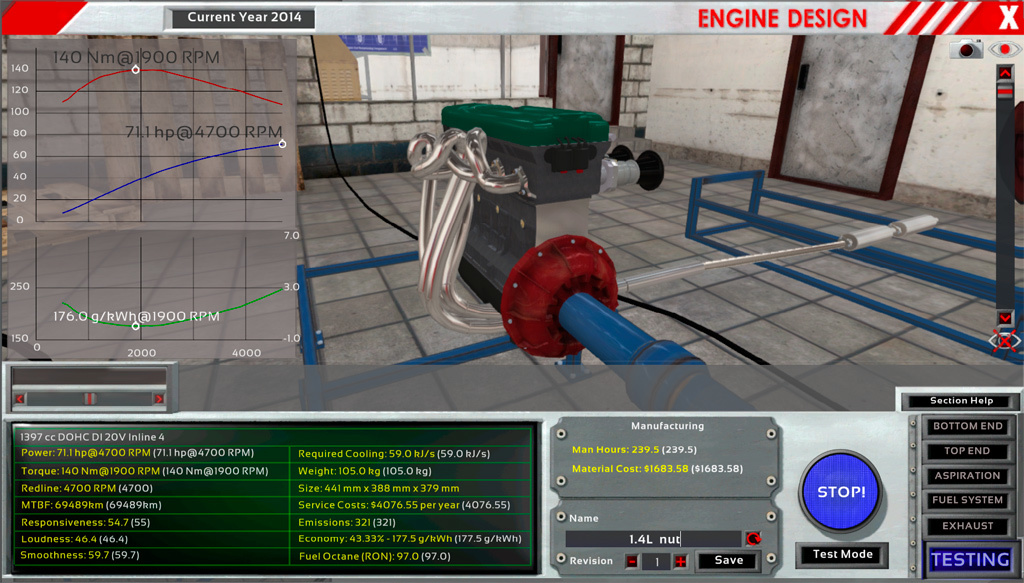
Task: Decrease revision with the minus icon
Action: [x=632, y=562]
